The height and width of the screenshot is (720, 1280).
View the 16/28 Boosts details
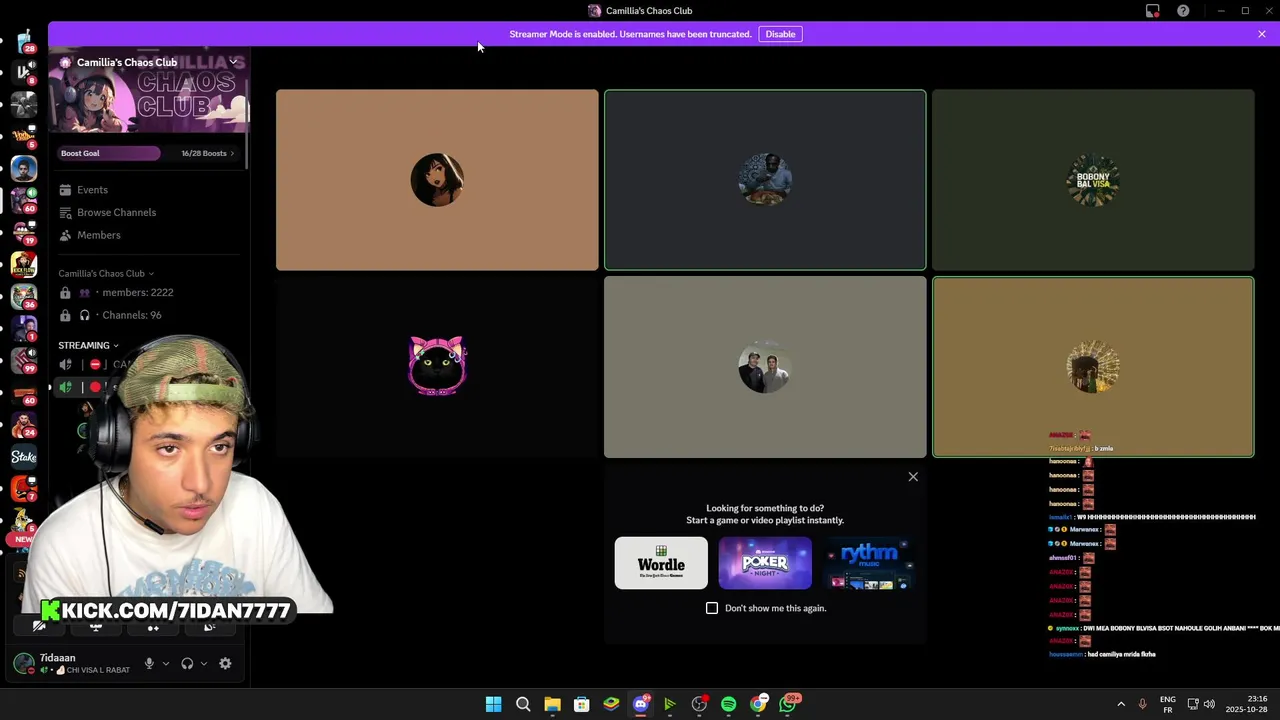207,153
